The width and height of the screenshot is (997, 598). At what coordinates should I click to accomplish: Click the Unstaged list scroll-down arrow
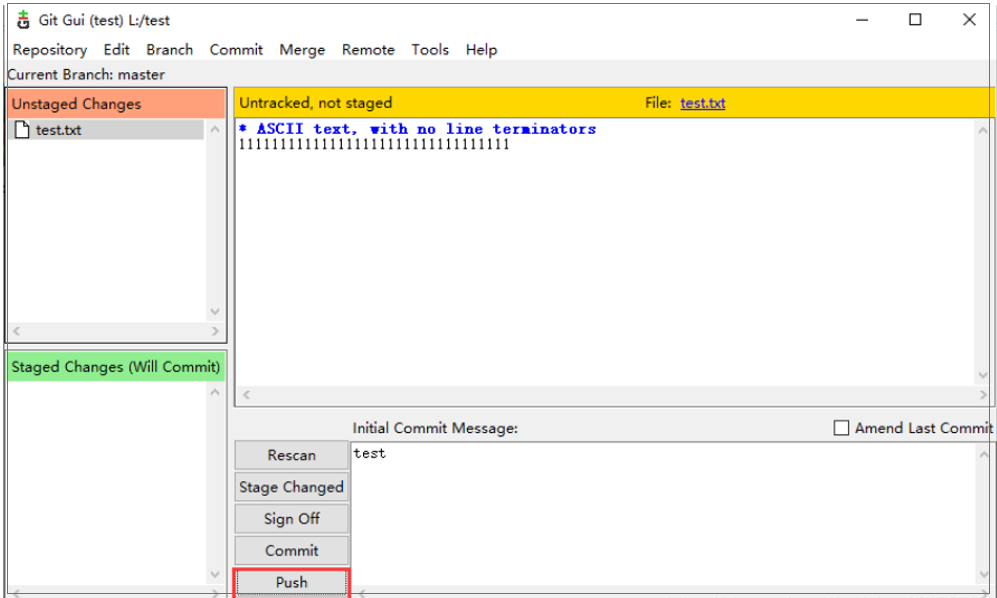click(215, 312)
